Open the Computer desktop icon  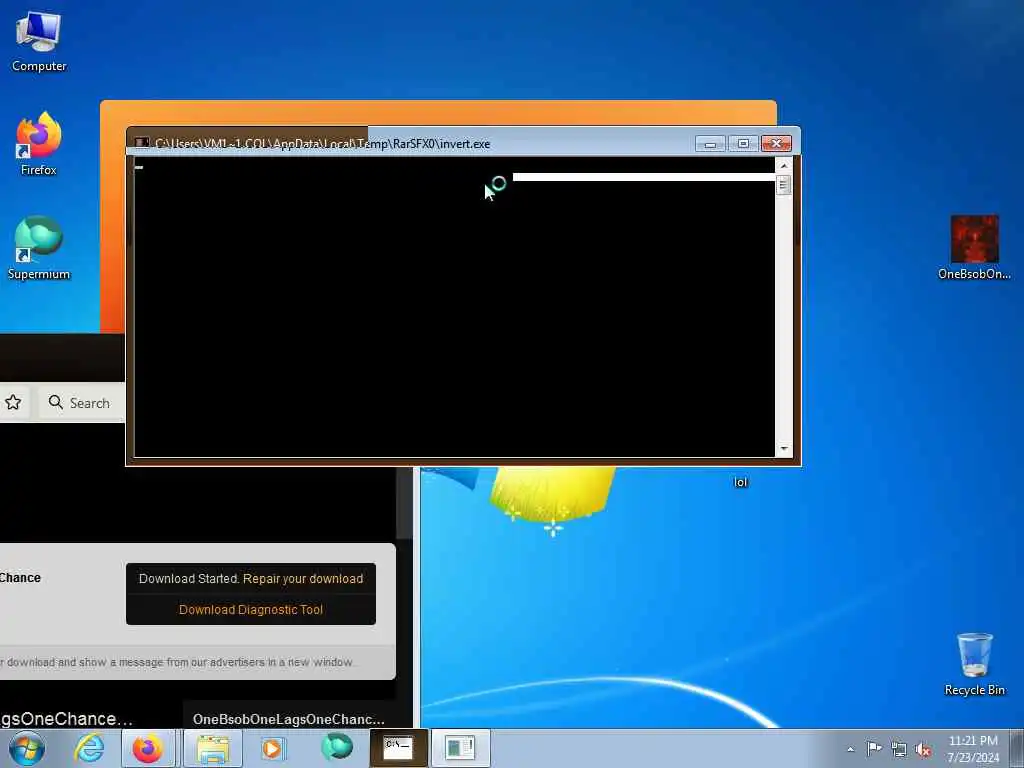pyautogui.click(x=39, y=42)
